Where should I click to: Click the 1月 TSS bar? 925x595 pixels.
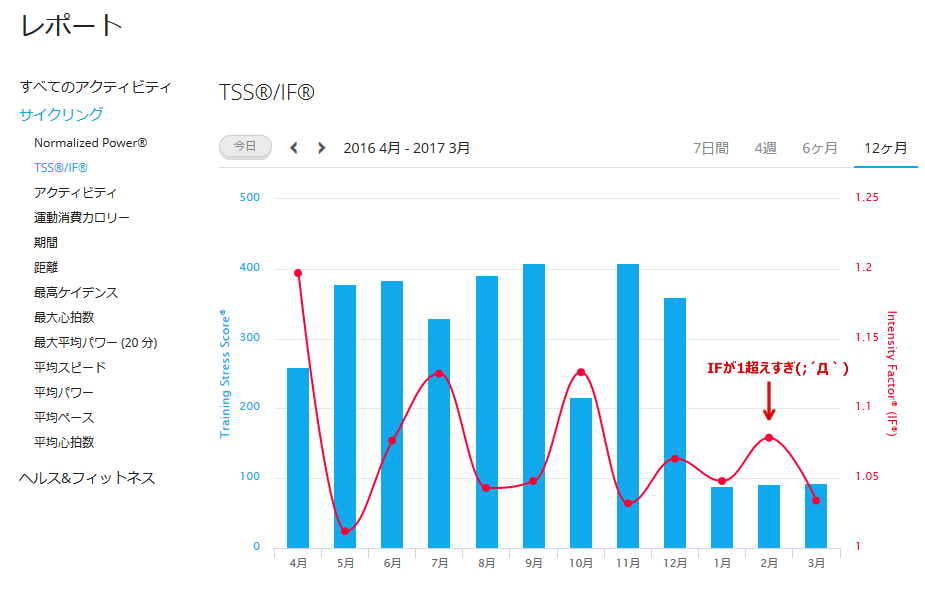(x=722, y=518)
